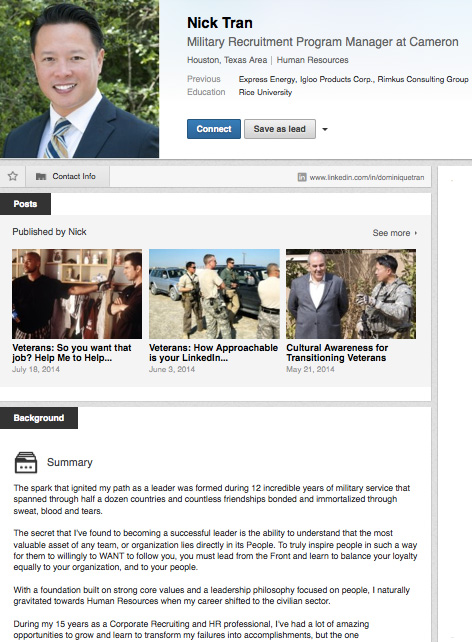This screenshot has width=472, height=642.
Task: Click See more posts link
Action: [391, 233]
